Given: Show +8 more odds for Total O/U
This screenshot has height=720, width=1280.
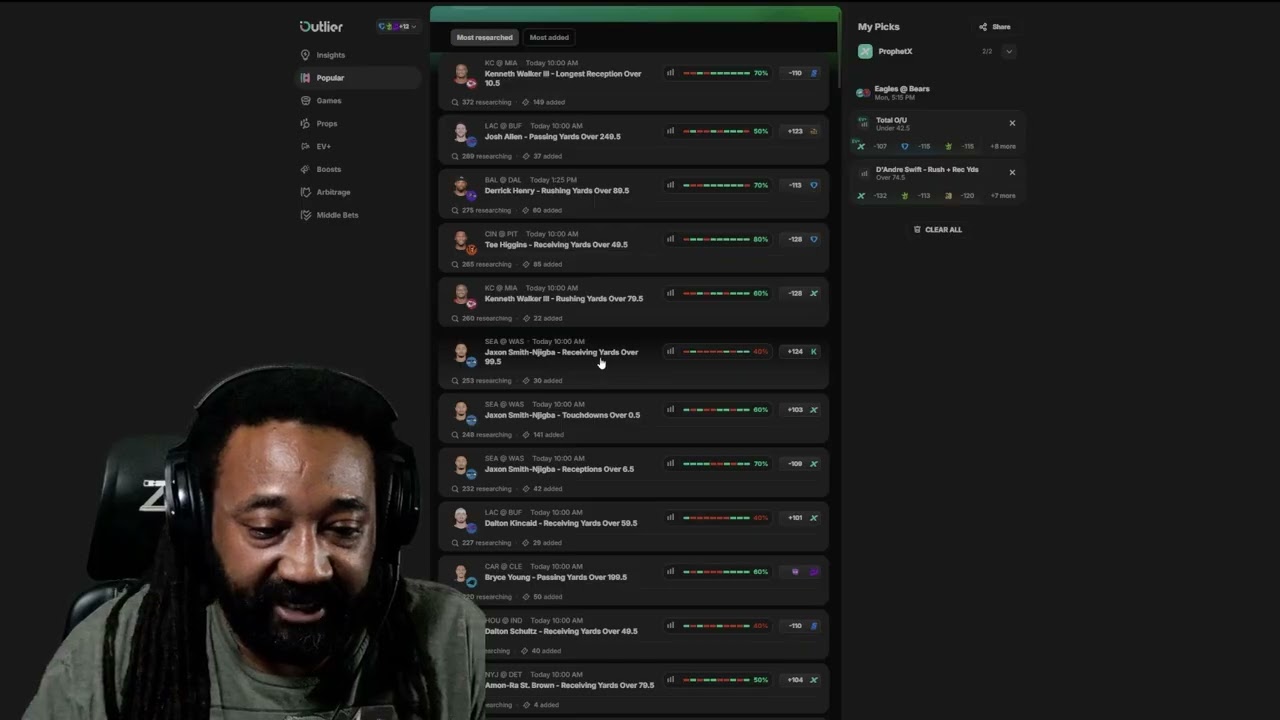Looking at the screenshot, I should (x=1003, y=146).
